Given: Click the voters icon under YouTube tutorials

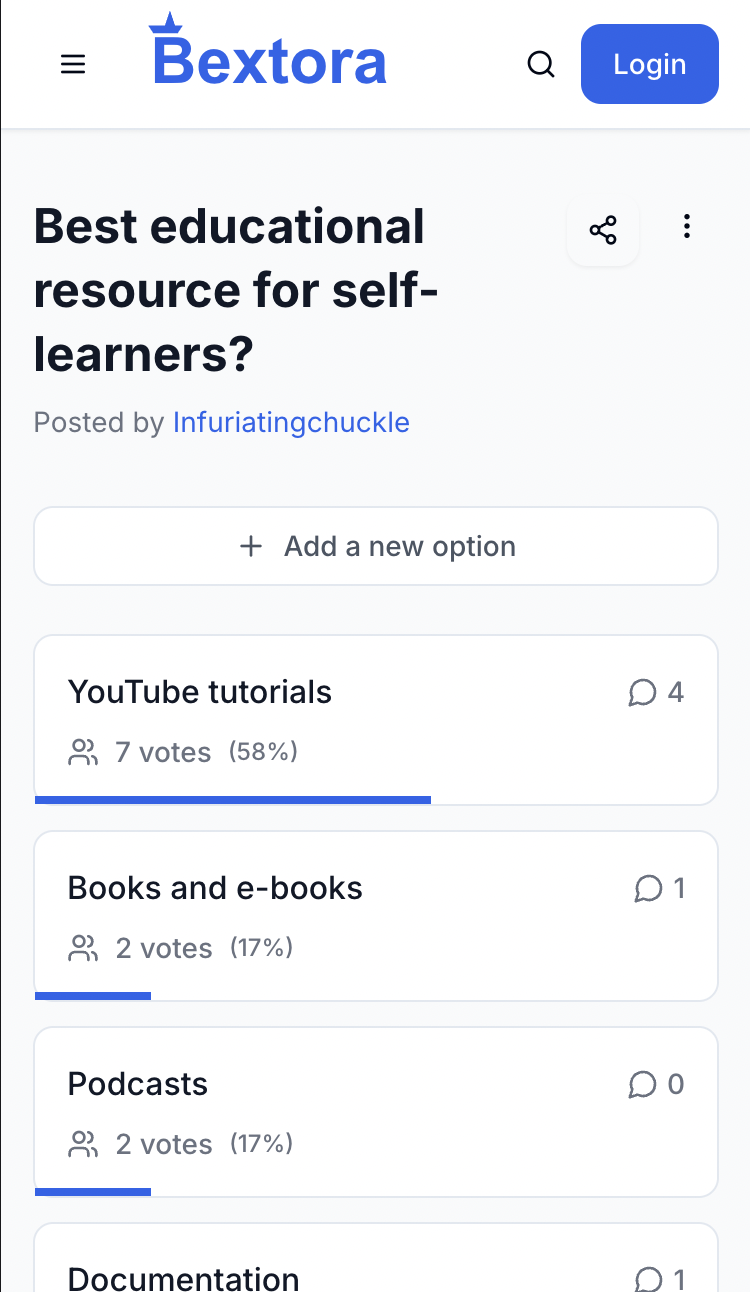Looking at the screenshot, I should click(x=83, y=752).
